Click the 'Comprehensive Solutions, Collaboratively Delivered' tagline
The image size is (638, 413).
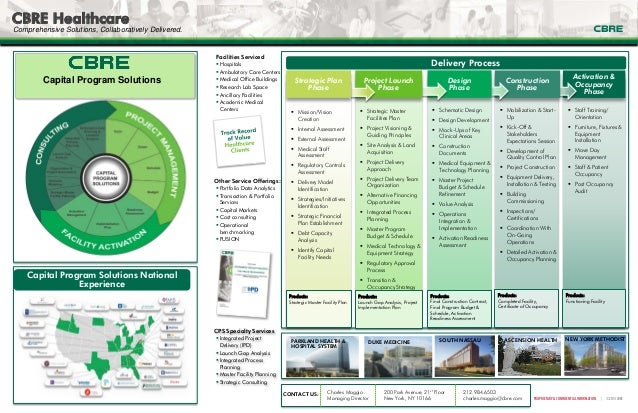98,29
